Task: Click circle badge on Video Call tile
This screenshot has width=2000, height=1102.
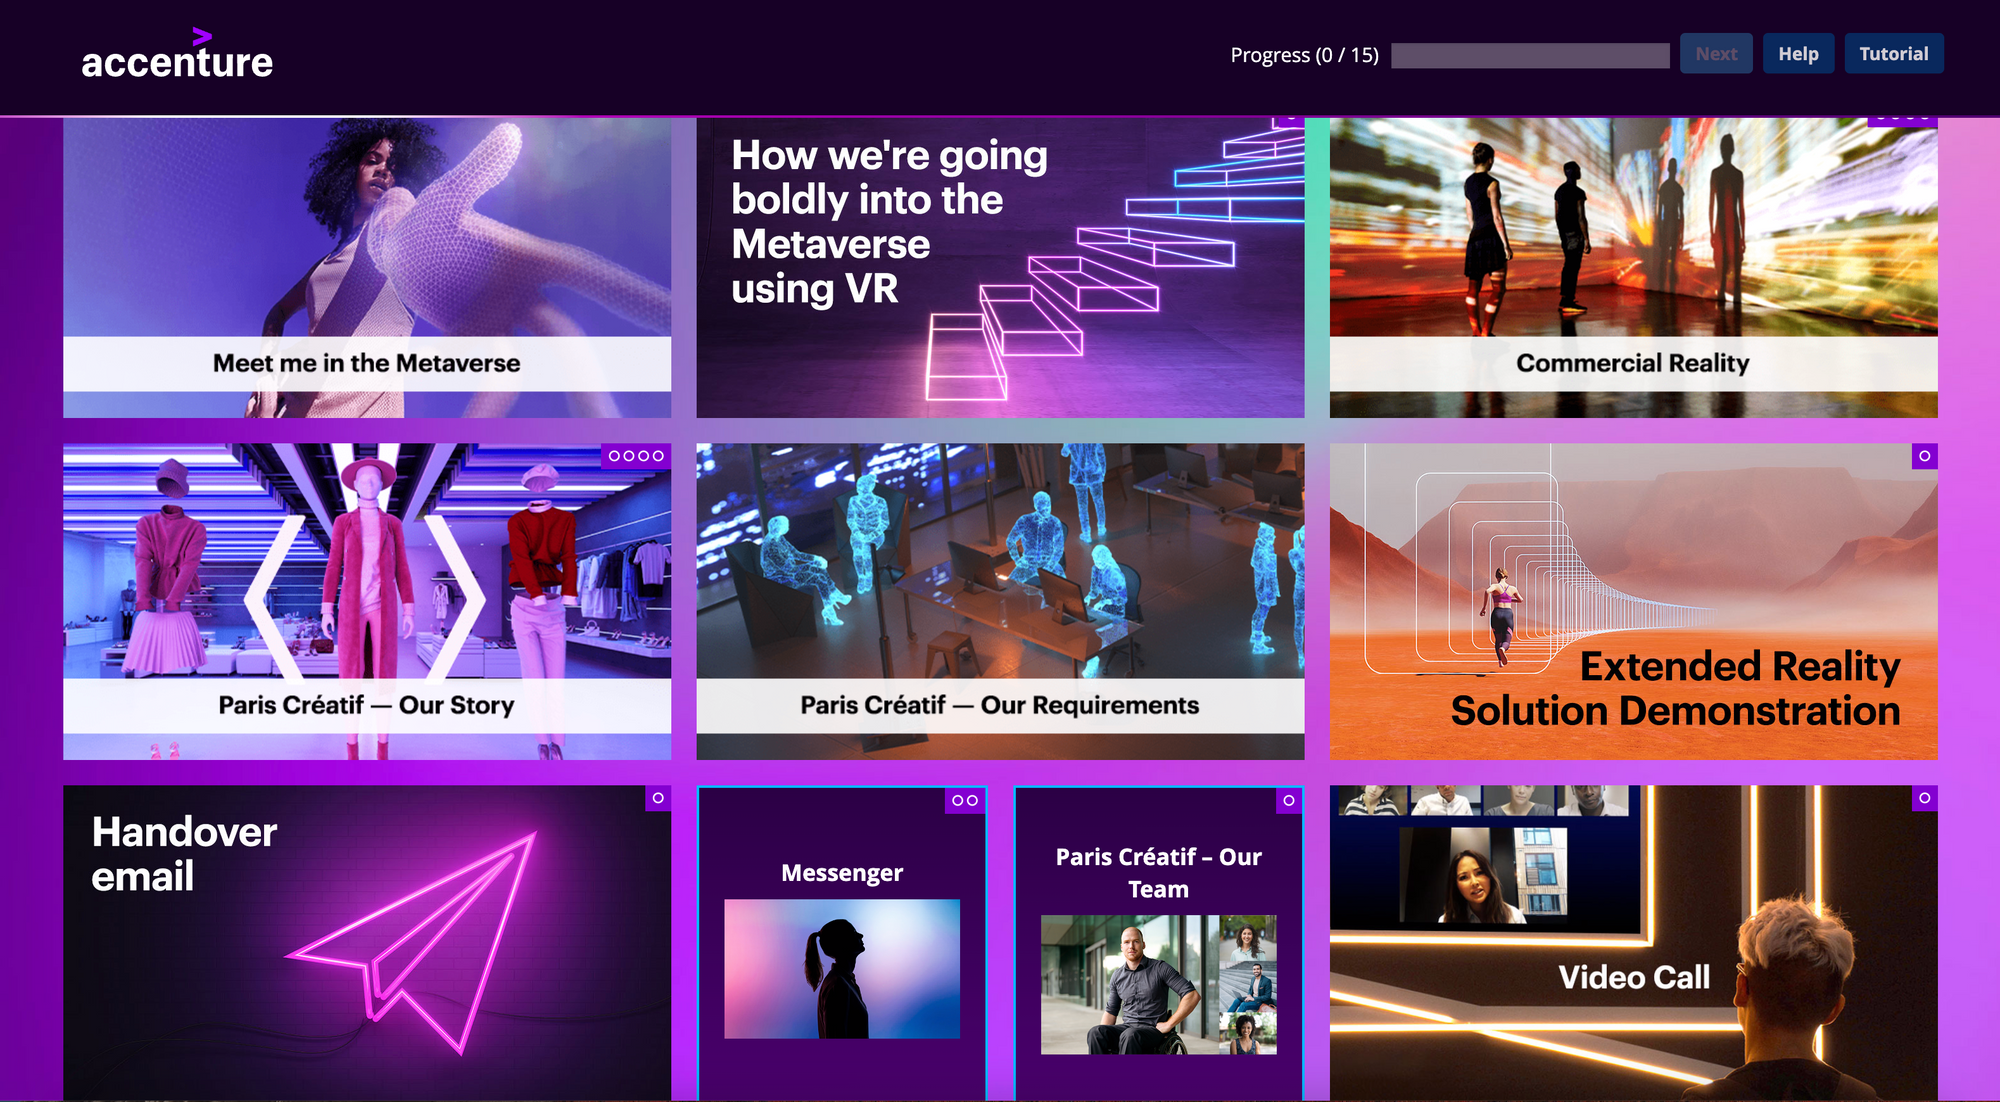Action: [x=1924, y=798]
